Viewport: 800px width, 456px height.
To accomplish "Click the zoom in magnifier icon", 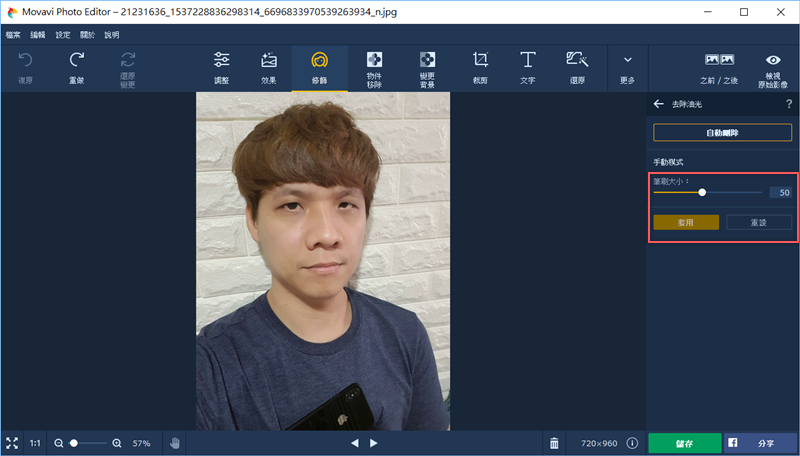I will (117, 443).
